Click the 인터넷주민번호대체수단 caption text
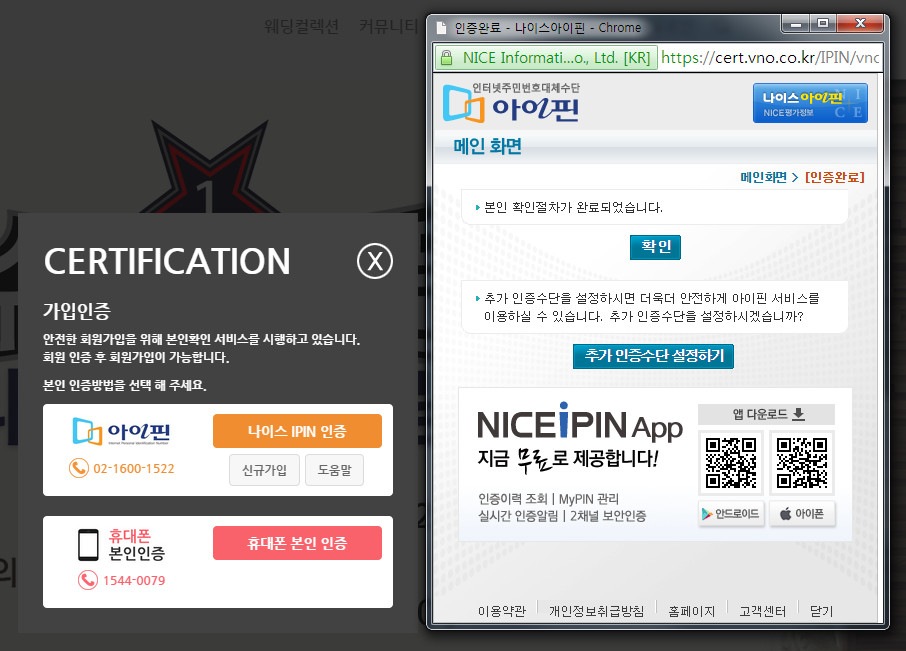The image size is (906, 651). 526,87
